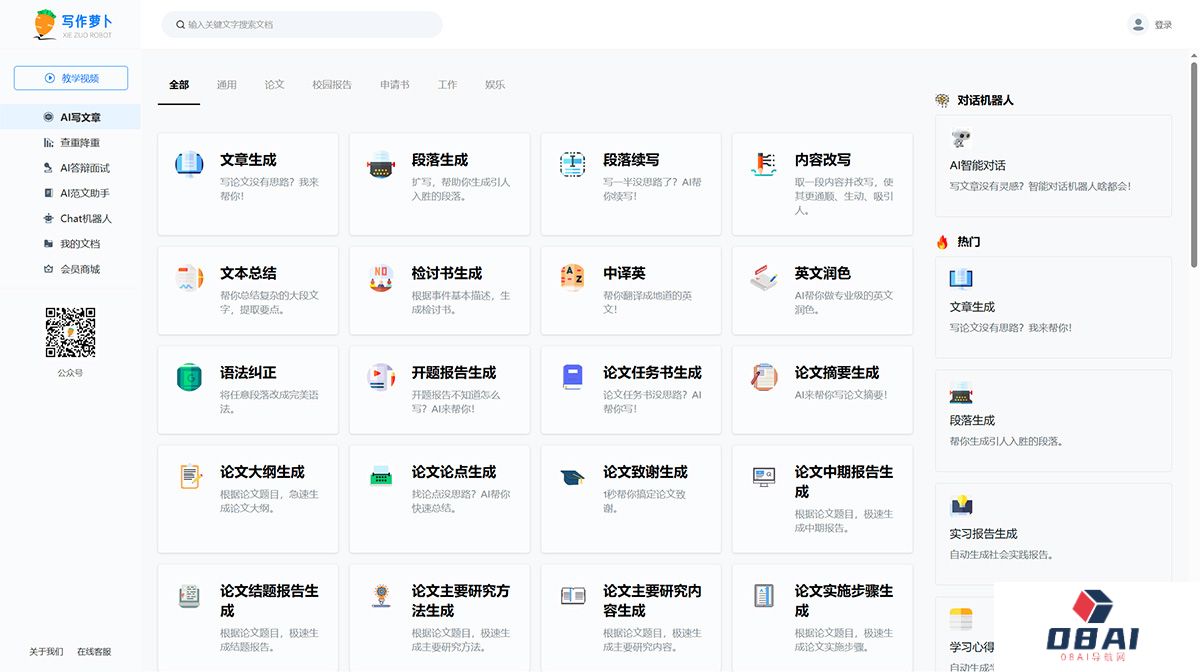Click the 英文润色 card title

coord(823,273)
